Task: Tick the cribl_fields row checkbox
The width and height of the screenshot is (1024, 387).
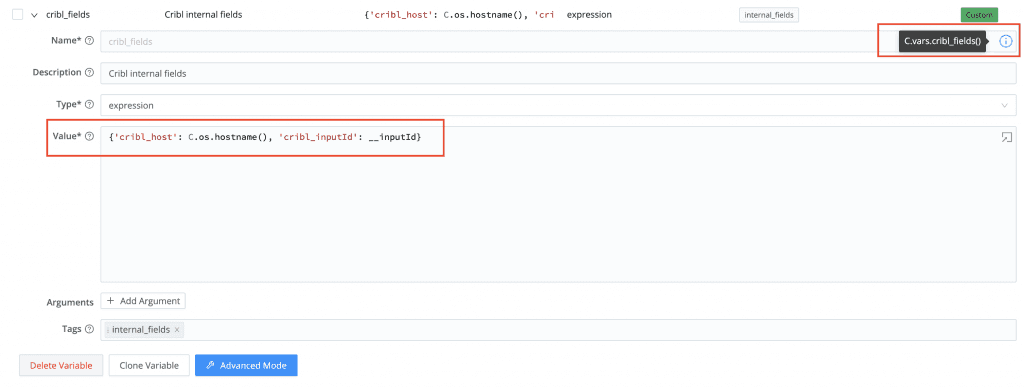Action: click(18, 14)
